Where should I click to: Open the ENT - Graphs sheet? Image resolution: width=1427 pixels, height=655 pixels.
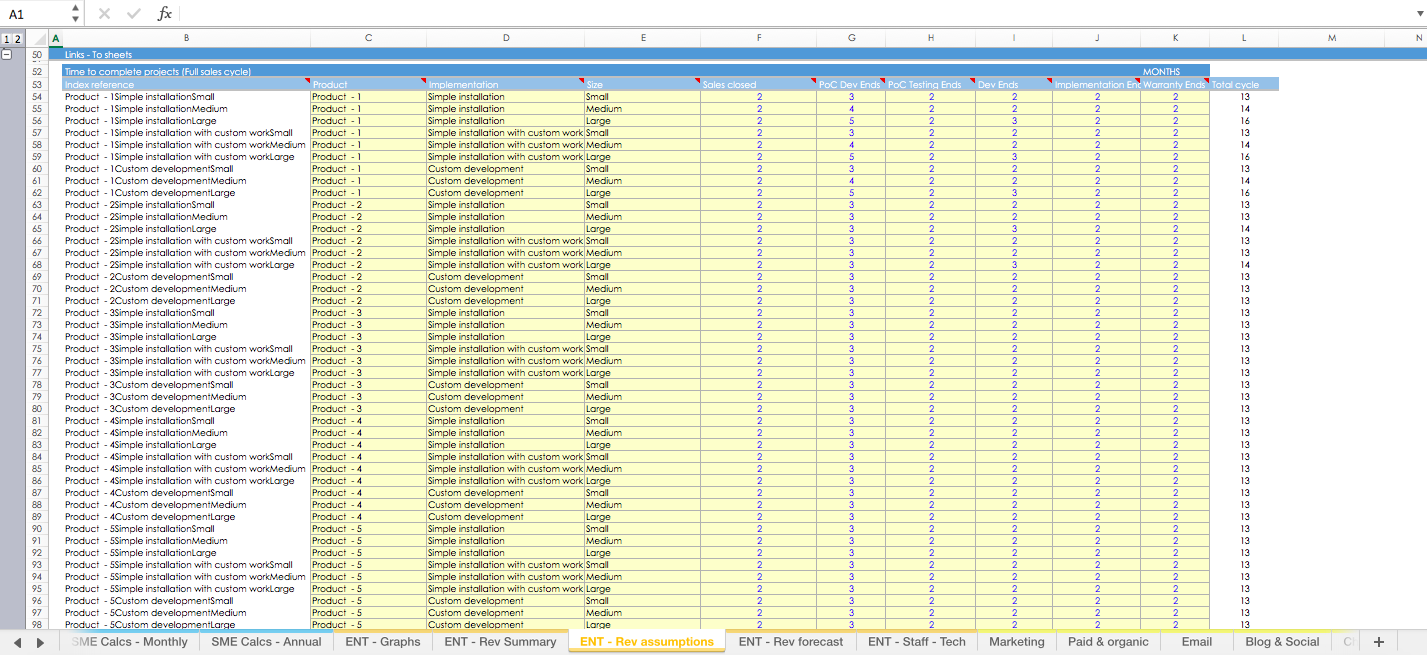pos(383,642)
